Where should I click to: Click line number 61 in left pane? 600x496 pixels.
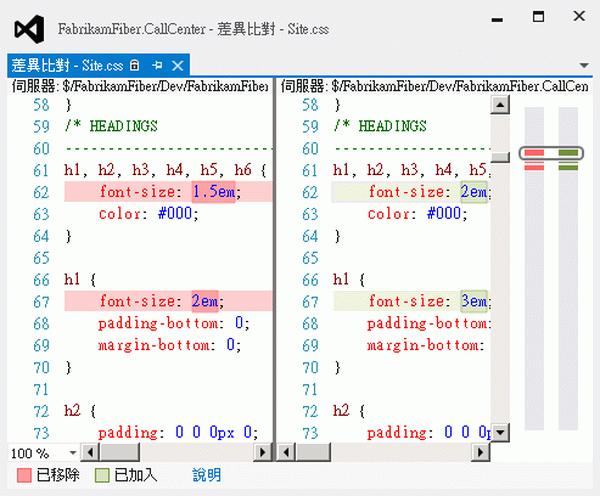coord(41,170)
